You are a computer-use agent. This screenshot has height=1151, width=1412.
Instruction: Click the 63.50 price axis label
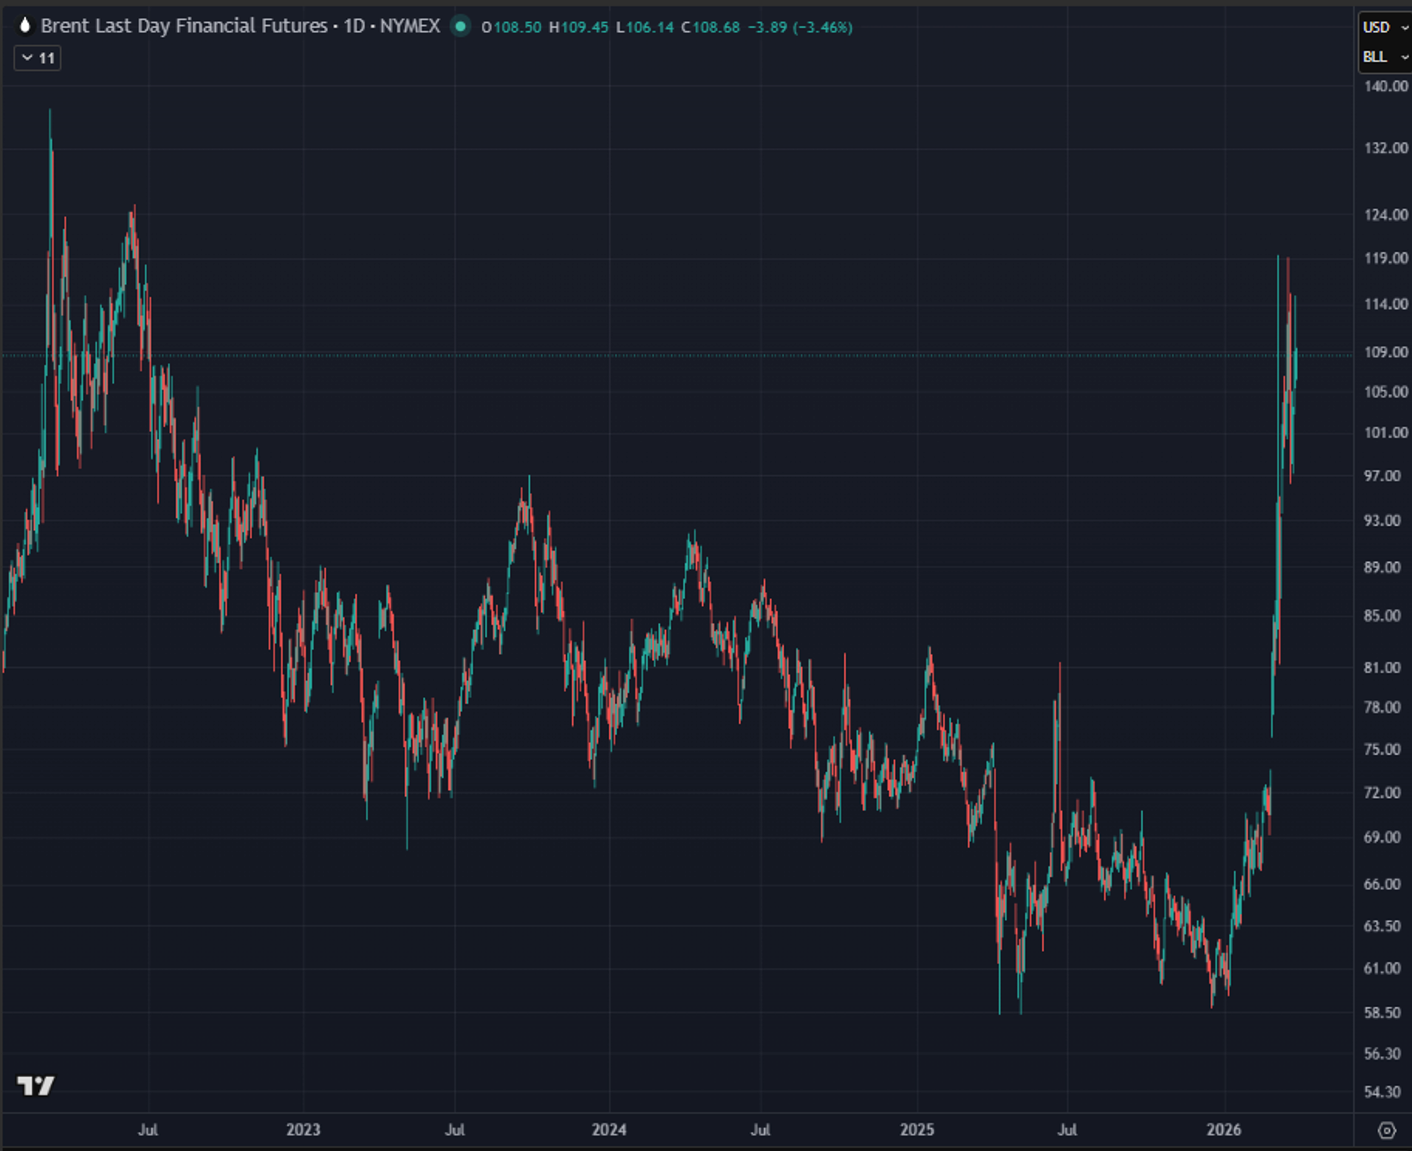click(1383, 926)
